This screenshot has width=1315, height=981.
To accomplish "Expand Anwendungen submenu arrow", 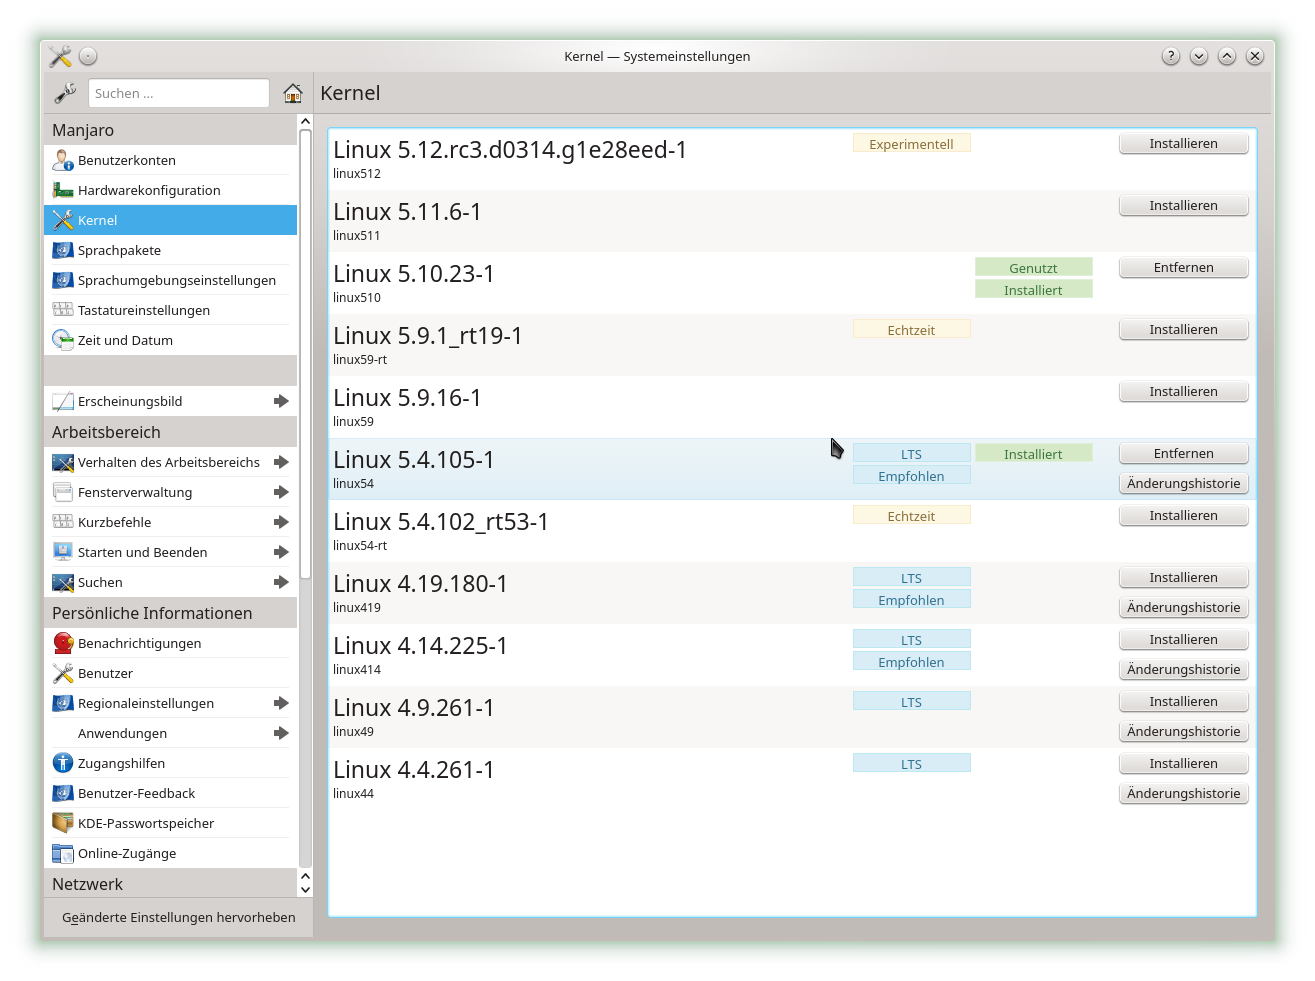I will pyautogui.click(x=281, y=733).
